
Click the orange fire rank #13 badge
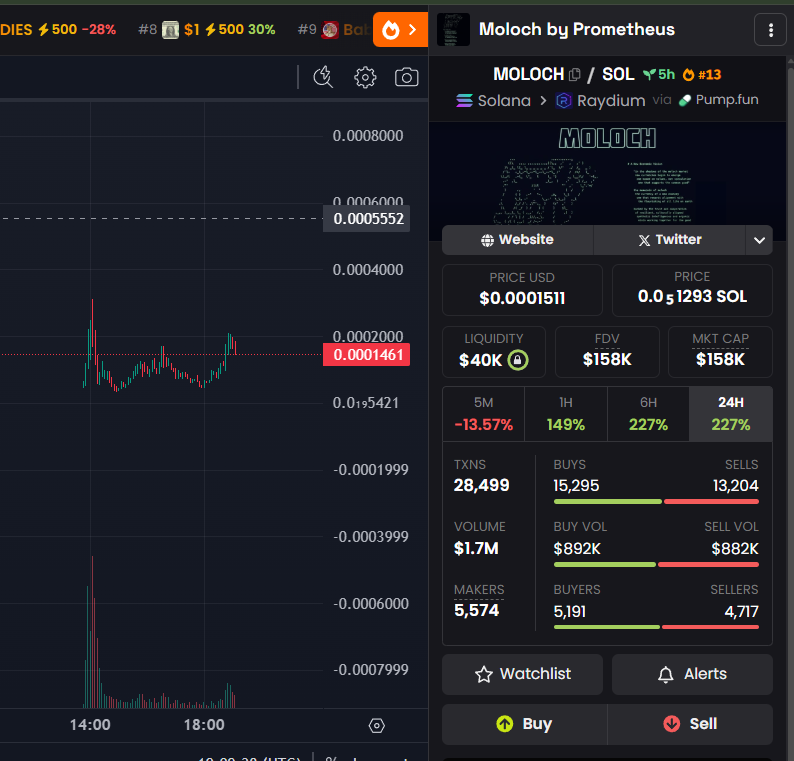point(702,75)
